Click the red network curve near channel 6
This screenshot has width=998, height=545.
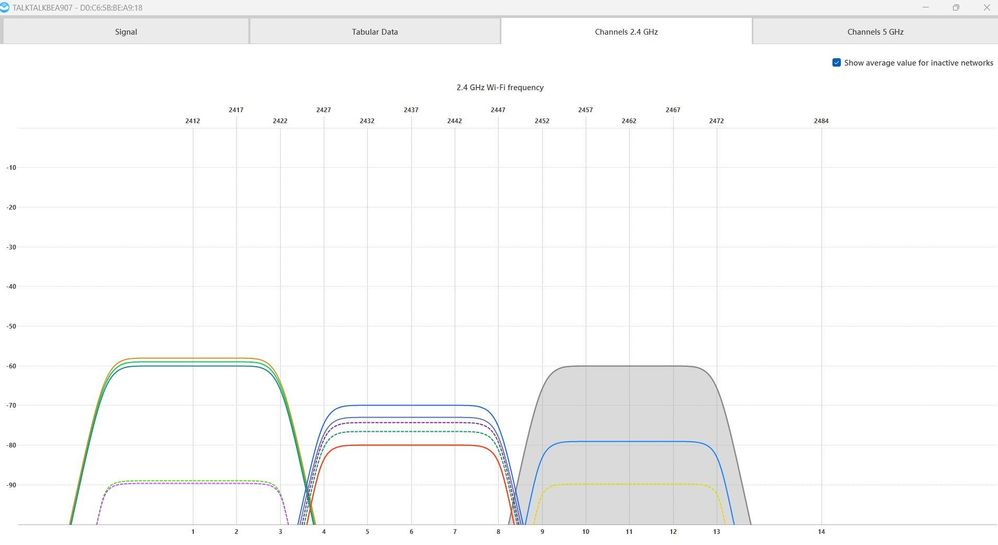pos(410,446)
